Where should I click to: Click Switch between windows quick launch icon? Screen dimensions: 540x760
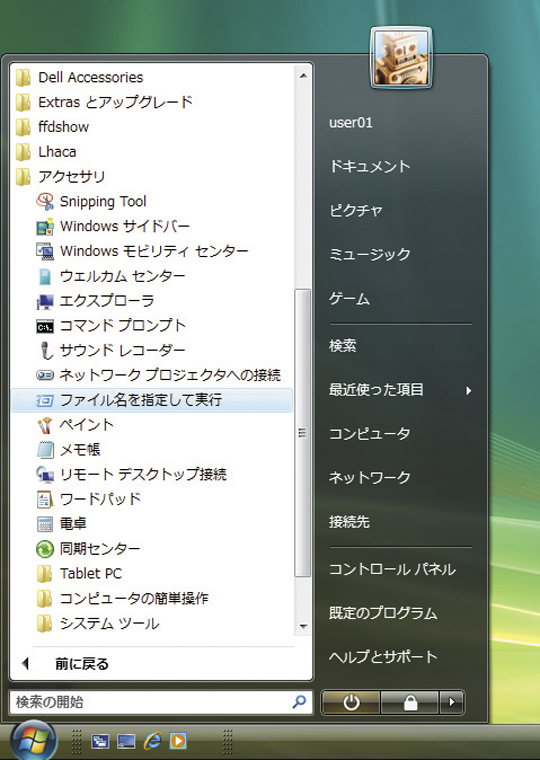(x=100, y=741)
